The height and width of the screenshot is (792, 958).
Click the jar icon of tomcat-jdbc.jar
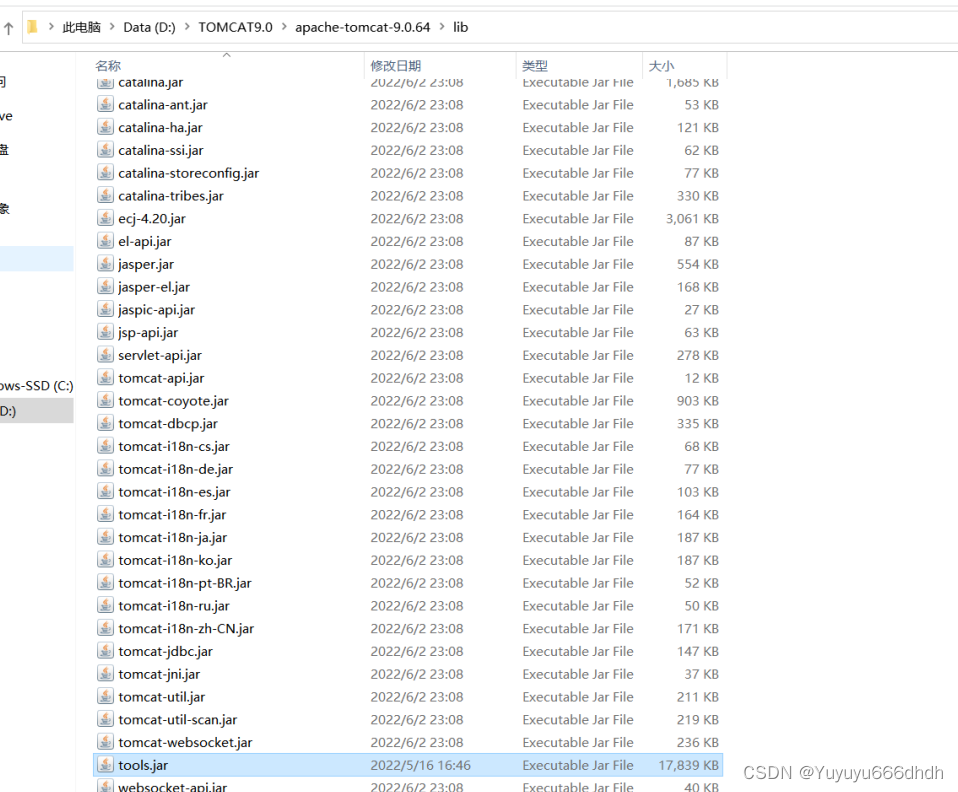(x=105, y=651)
